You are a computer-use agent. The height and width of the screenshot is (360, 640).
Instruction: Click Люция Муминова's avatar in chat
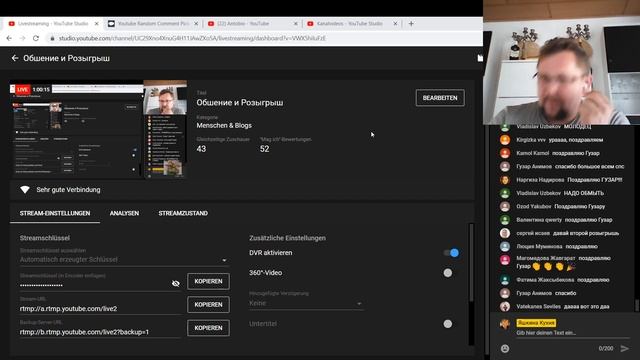[505, 247]
